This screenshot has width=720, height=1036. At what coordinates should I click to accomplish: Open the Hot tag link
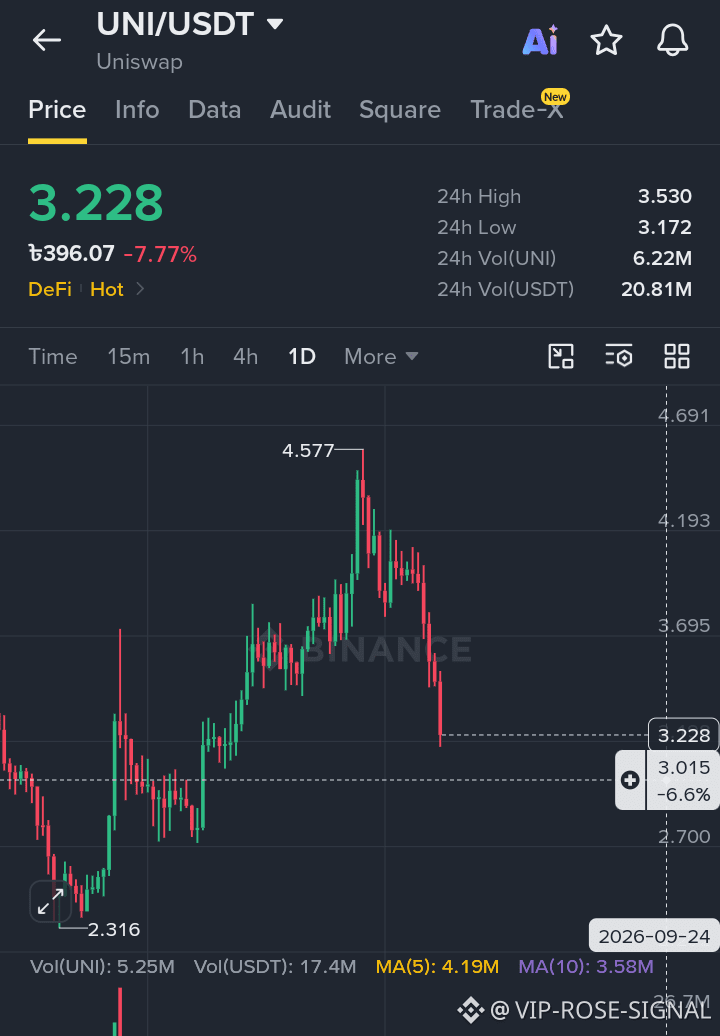[107, 289]
